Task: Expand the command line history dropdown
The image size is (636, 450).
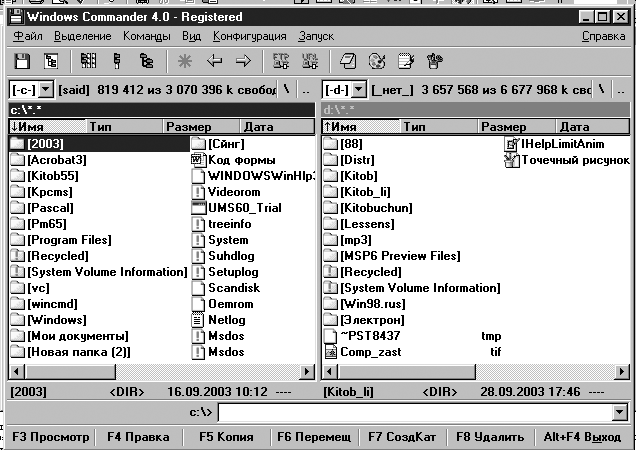Action: point(620,413)
